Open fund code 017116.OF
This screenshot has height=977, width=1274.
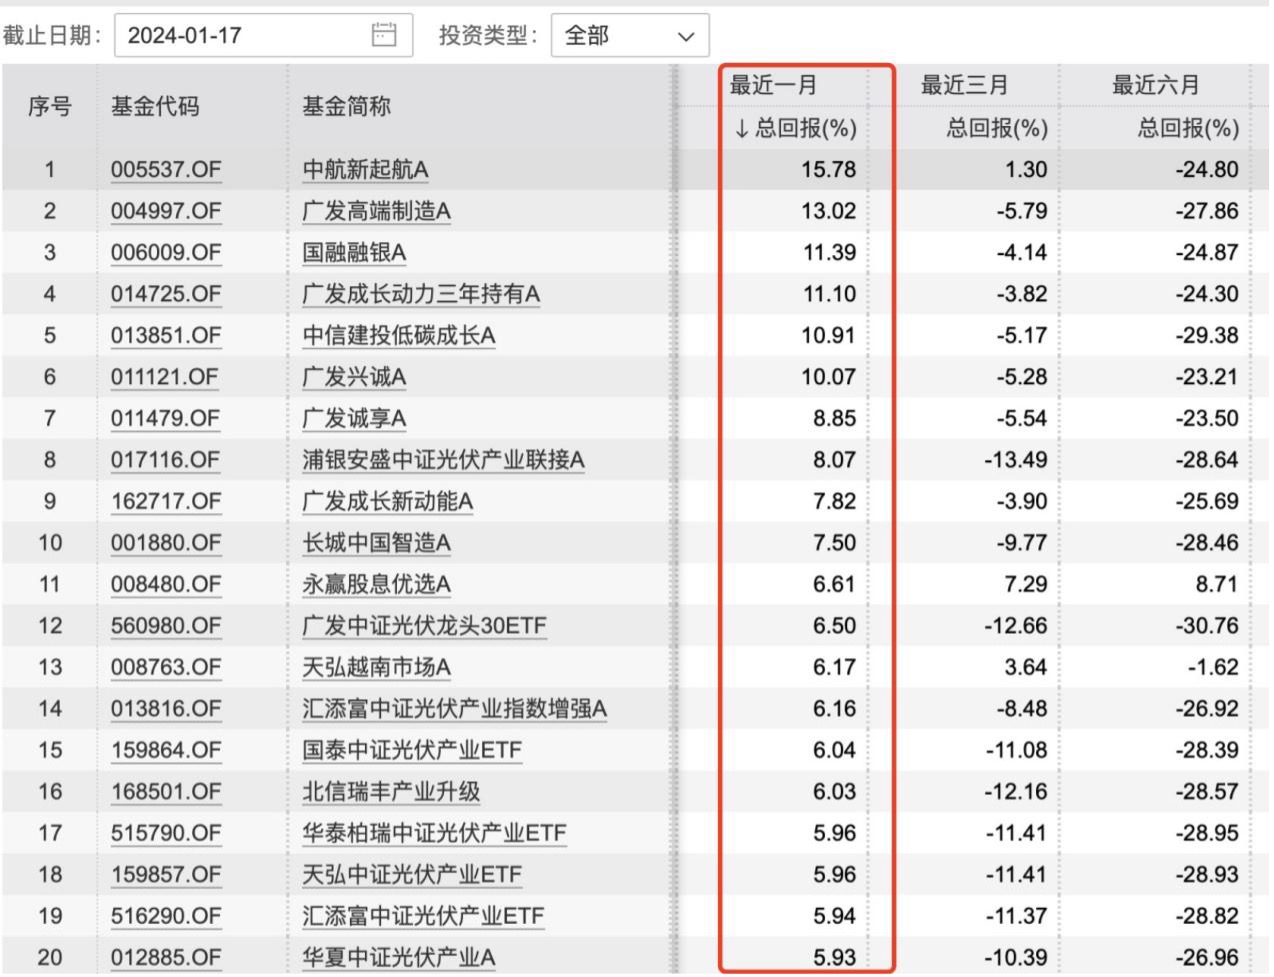166,460
